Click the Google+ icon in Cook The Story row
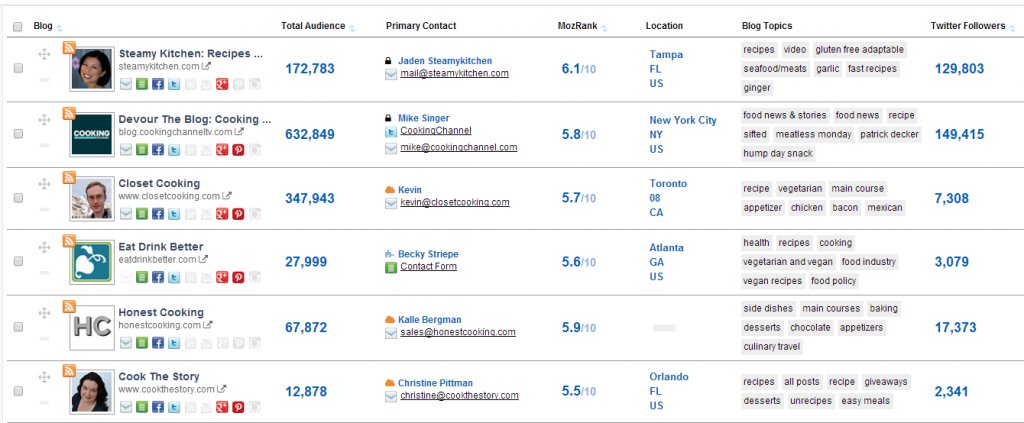This screenshot has height=423, width=1024. (222, 407)
